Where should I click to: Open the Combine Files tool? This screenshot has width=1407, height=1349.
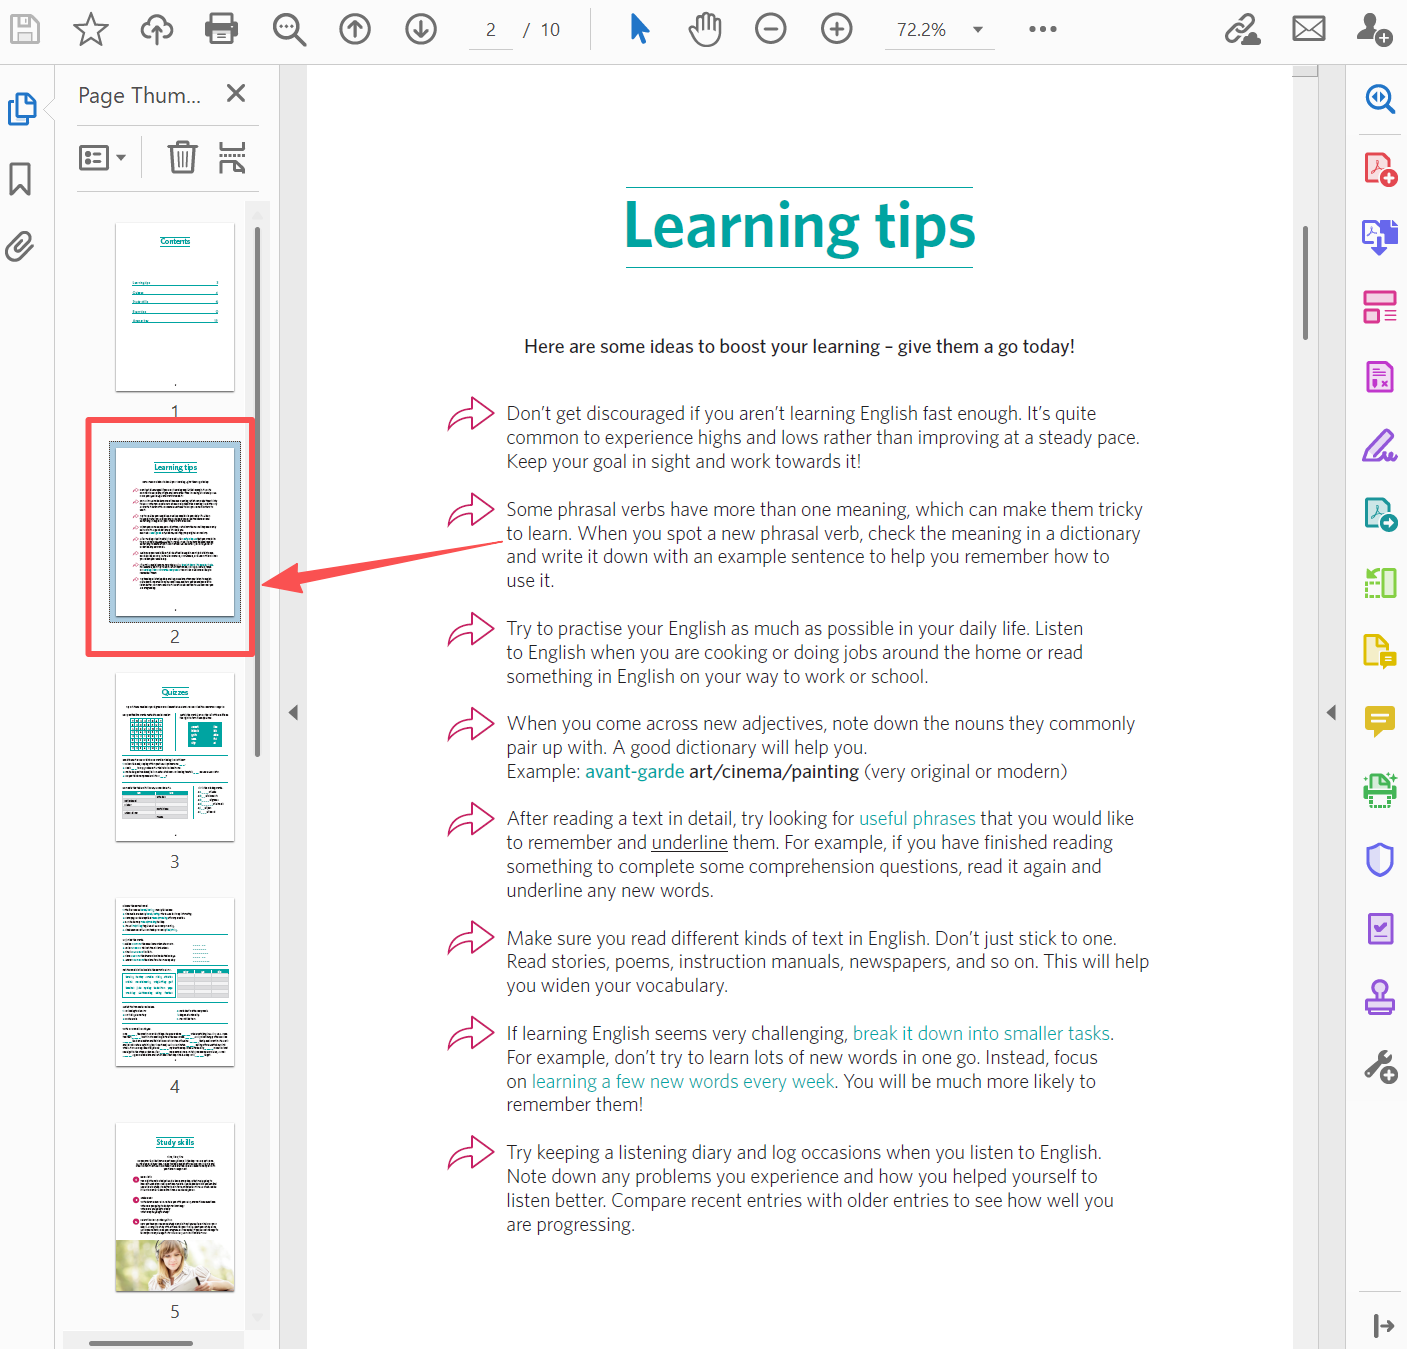[1380, 238]
